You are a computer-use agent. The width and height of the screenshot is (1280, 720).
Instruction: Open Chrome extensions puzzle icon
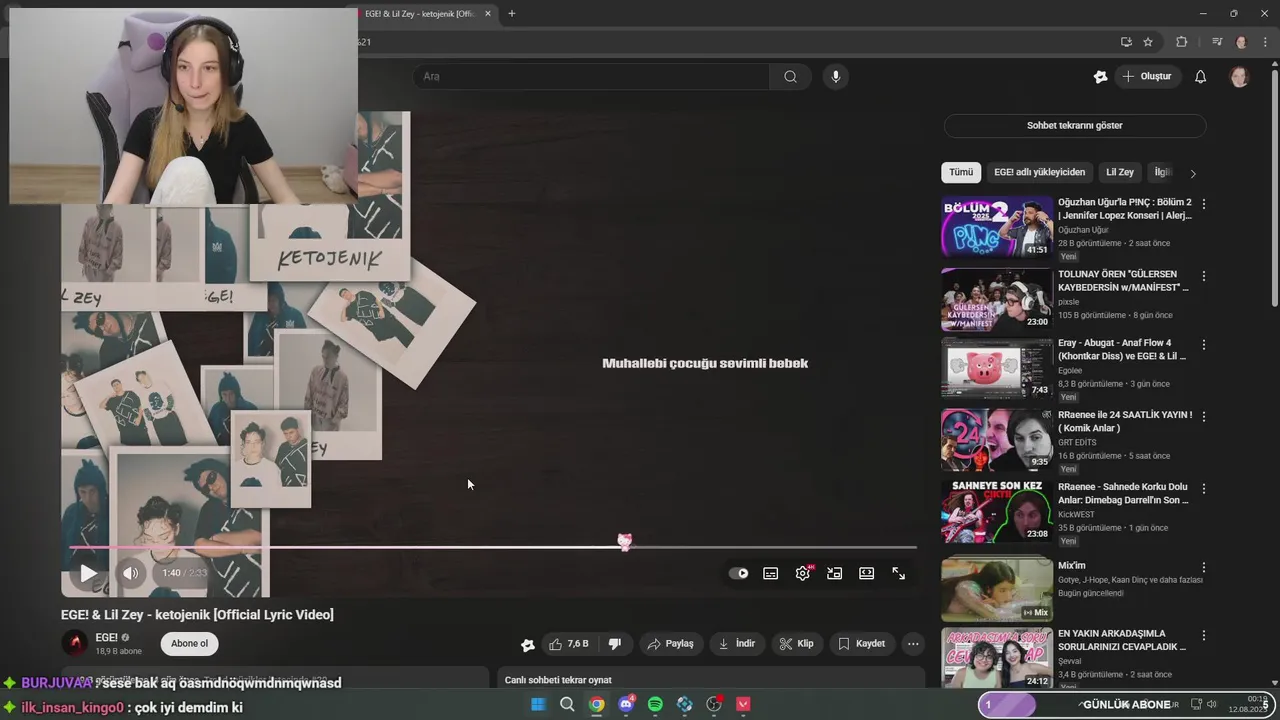[1182, 42]
